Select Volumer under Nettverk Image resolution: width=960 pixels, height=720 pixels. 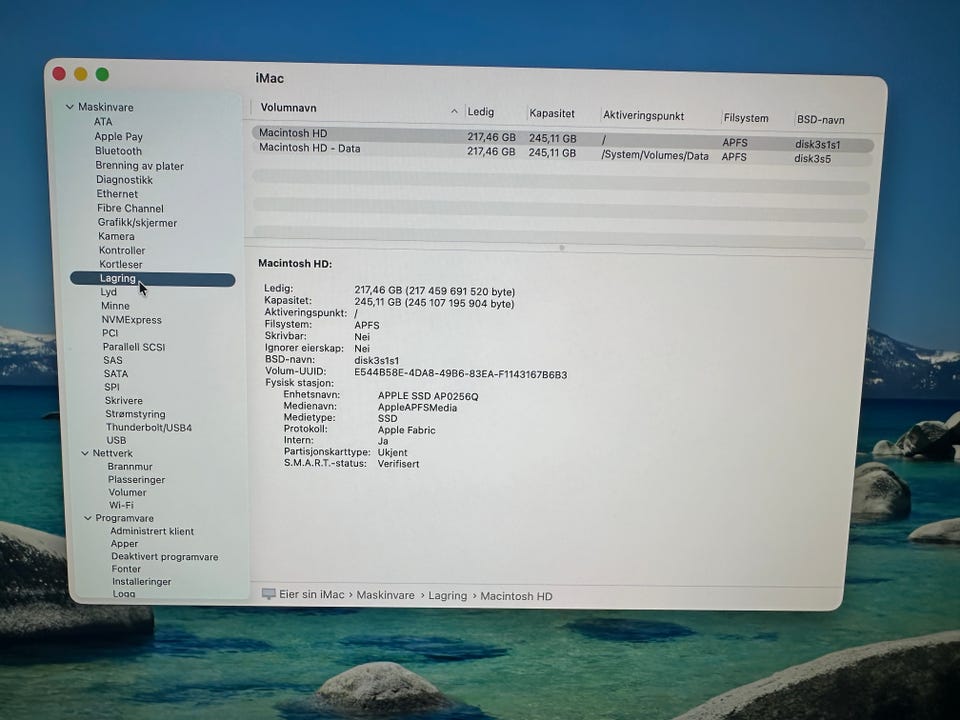(127, 492)
